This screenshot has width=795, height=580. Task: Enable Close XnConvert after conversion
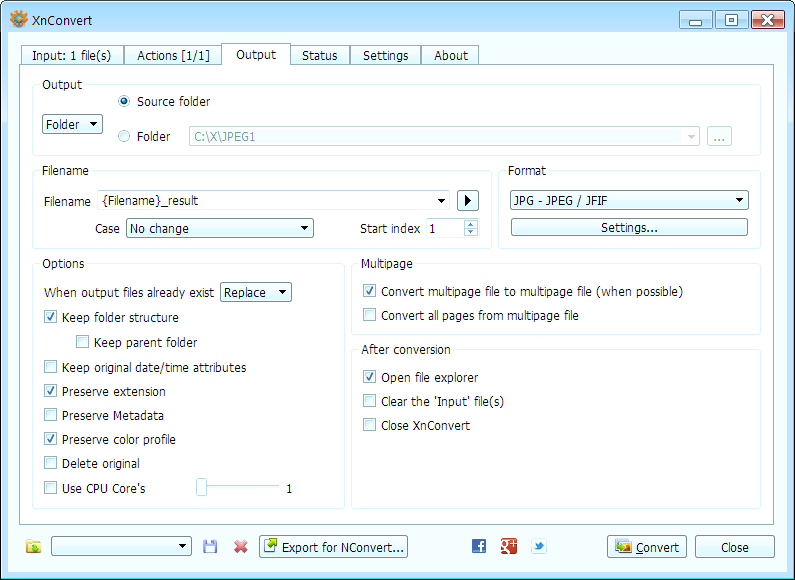click(369, 425)
